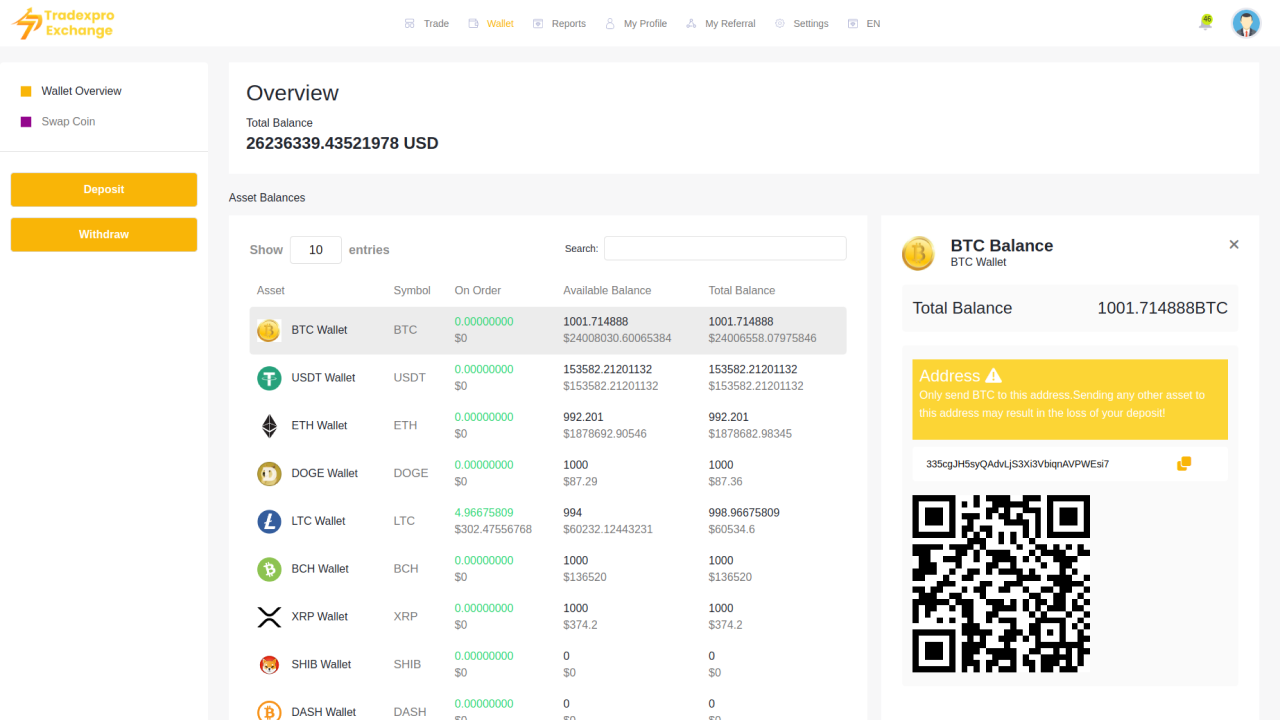Select Wallet Overview in the sidebar
The width and height of the screenshot is (1280, 720).
tap(82, 91)
